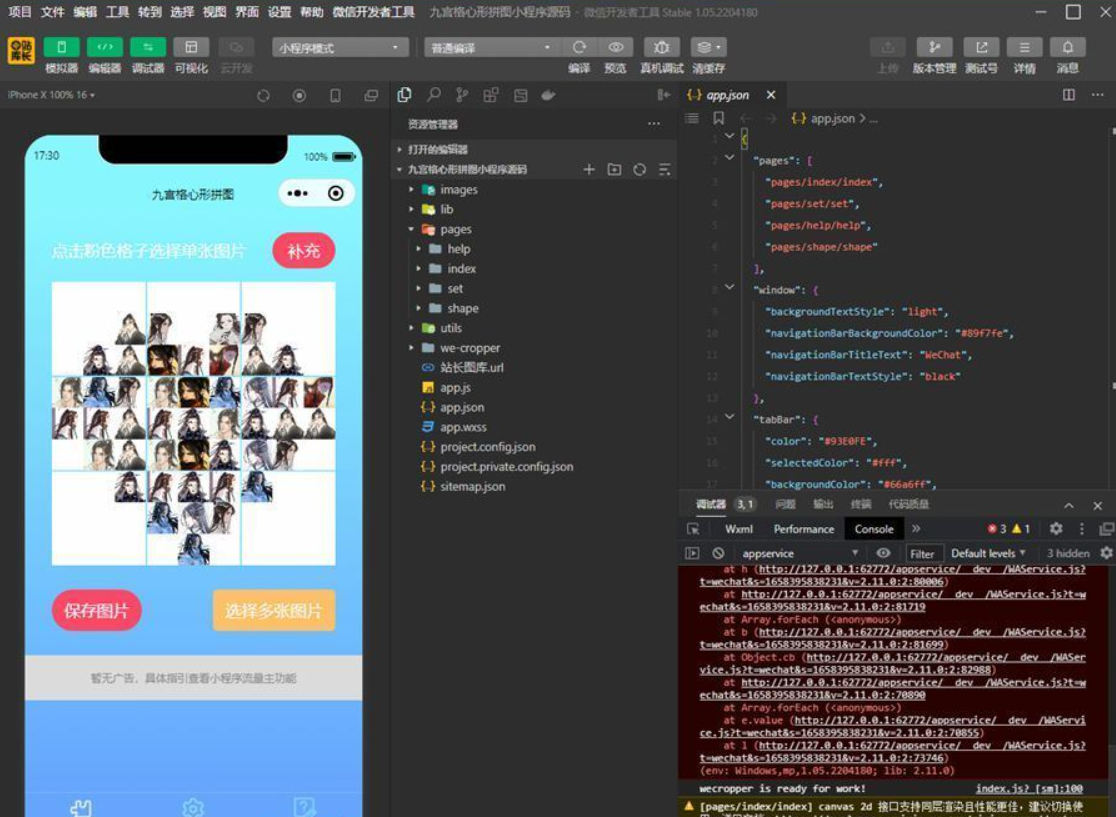The width and height of the screenshot is (1116, 817).
Task: Open the 详情 details panel
Action: click(1024, 47)
